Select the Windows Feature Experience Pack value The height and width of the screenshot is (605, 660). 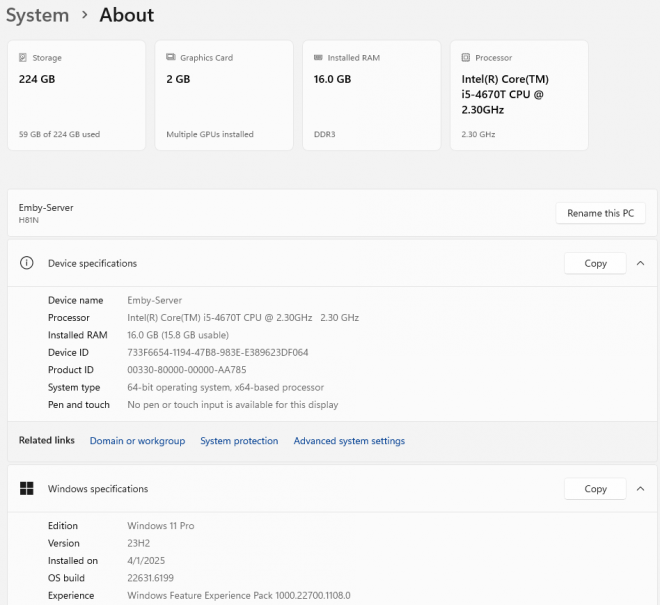click(x=239, y=595)
